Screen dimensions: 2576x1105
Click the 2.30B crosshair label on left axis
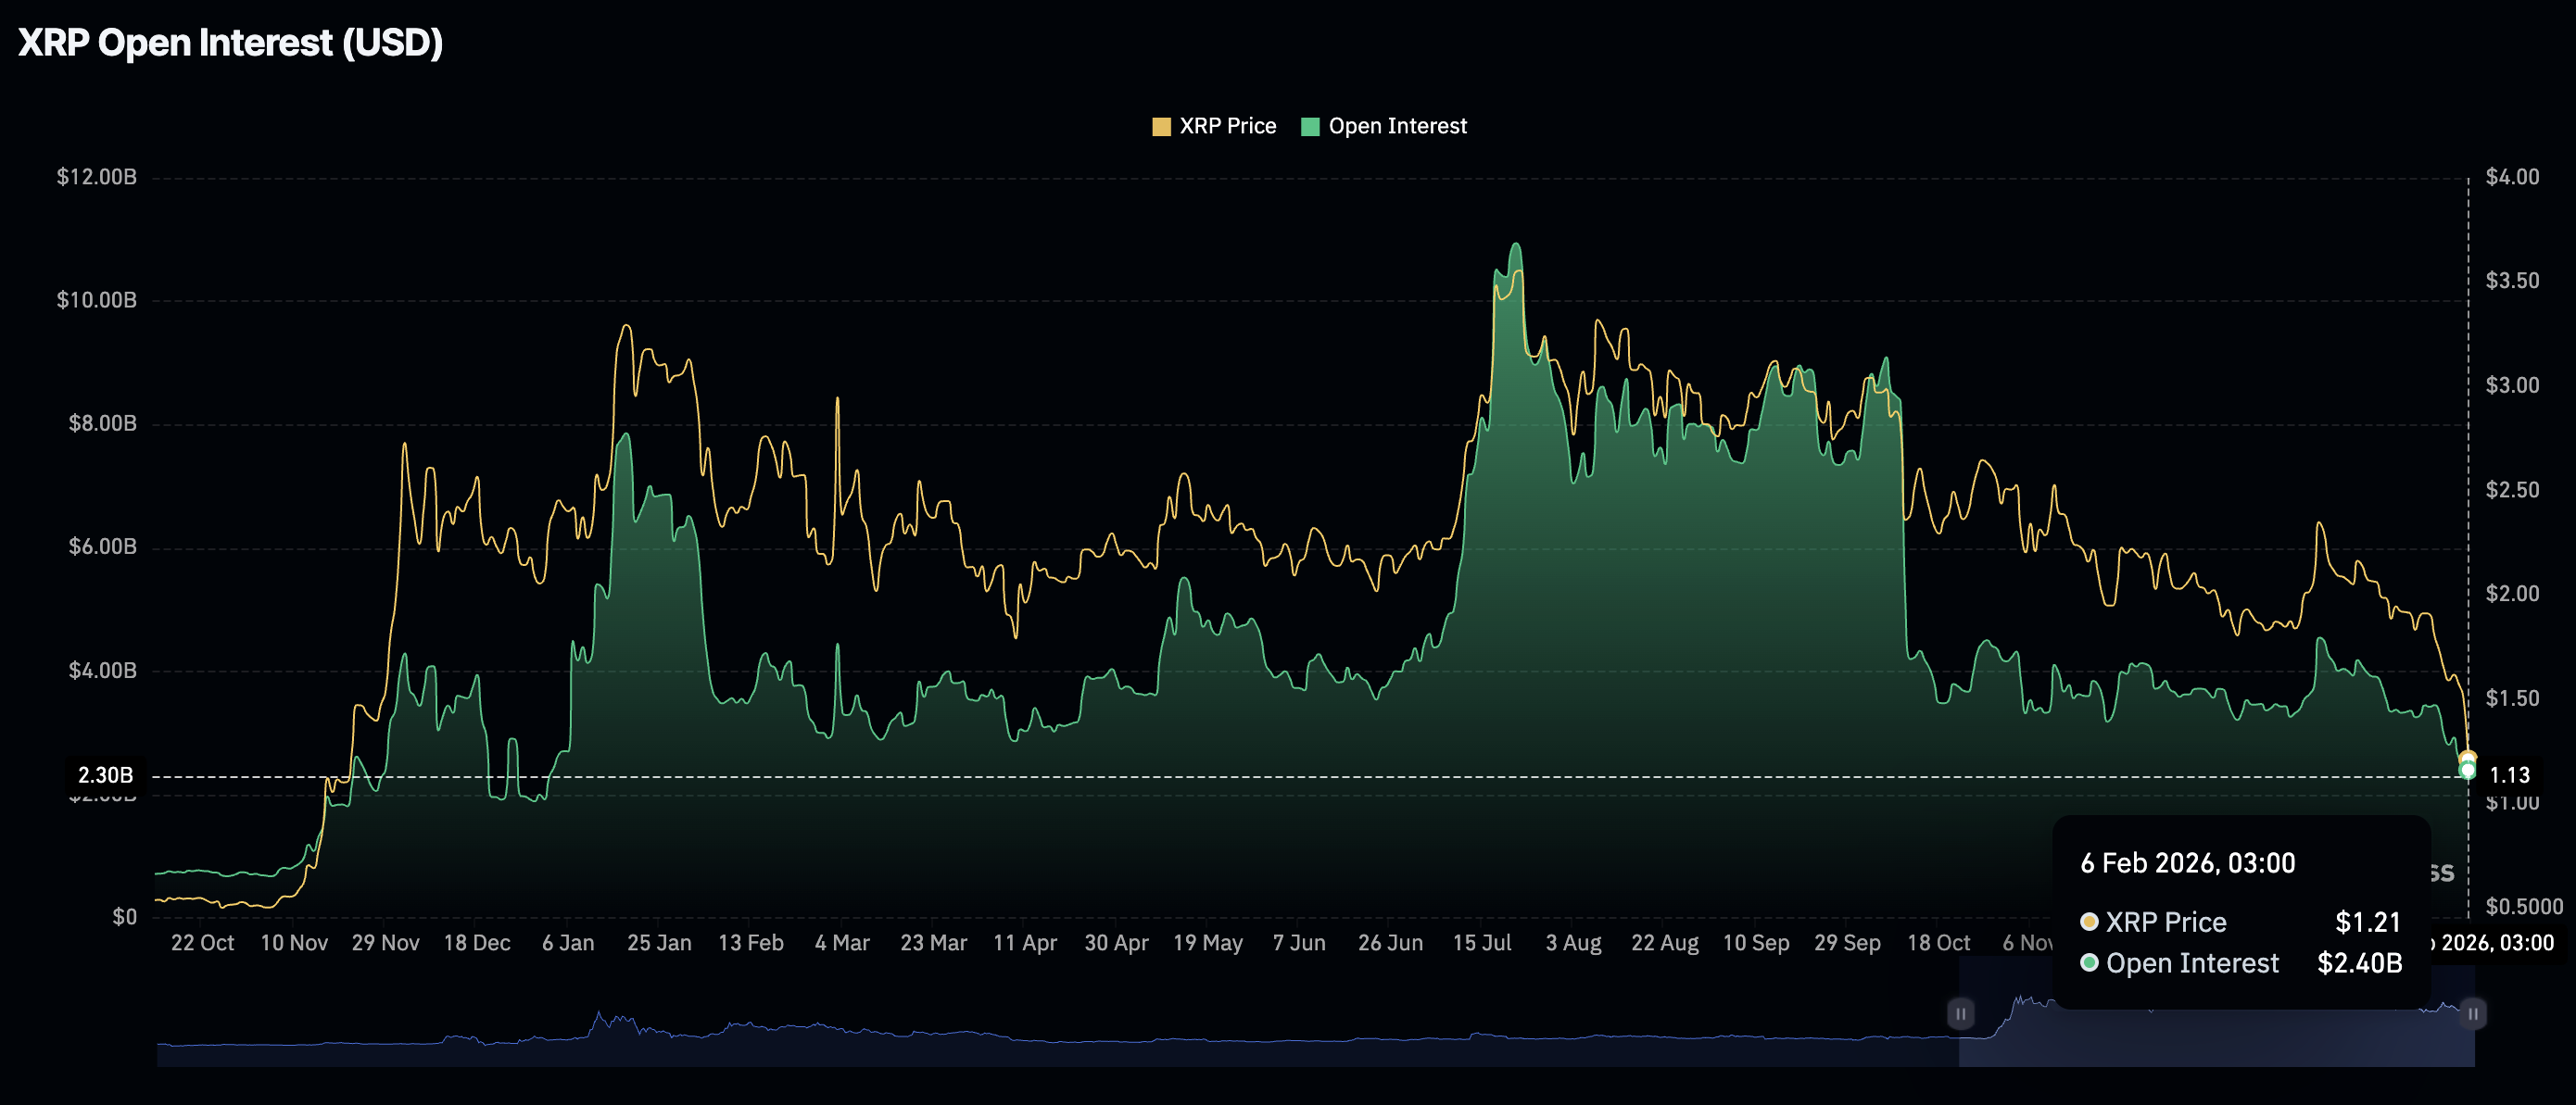105,775
